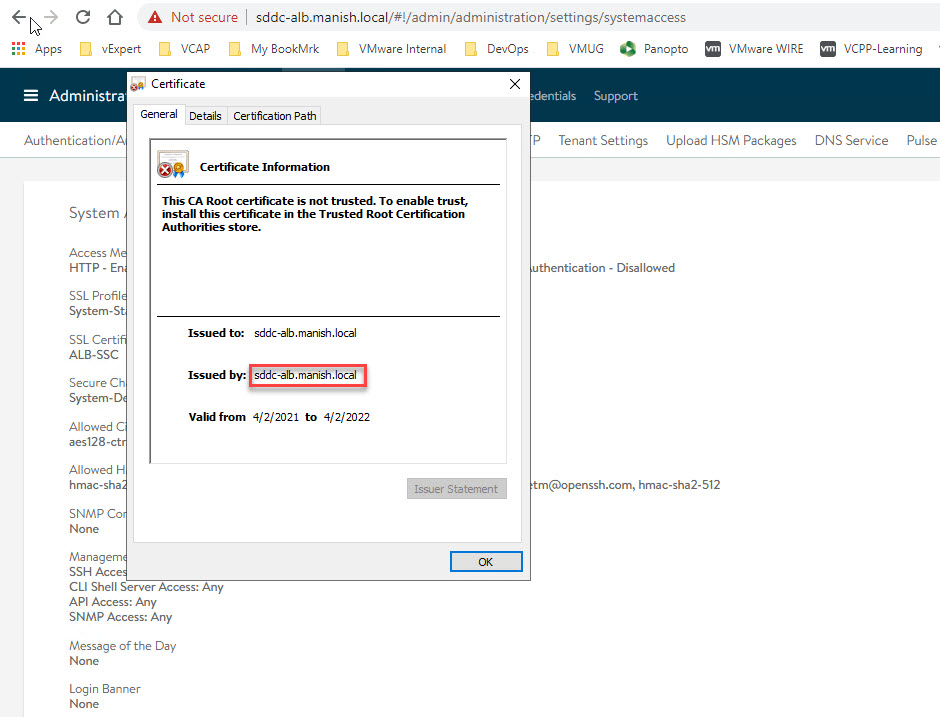The height and width of the screenshot is (717, 940).
Task: Open the VMware WIRE bookmark
Action: (x=754, y=49)
